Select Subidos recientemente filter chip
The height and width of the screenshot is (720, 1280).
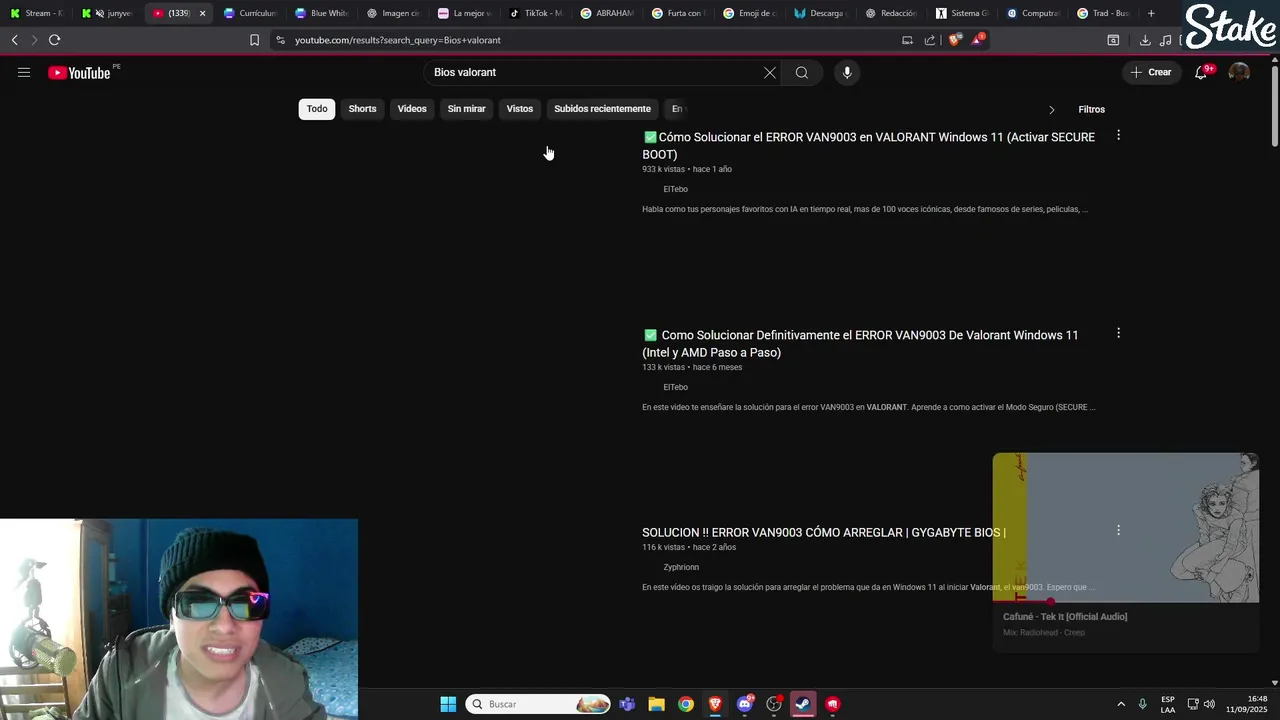pyautogui.click(x=602, y=109)
